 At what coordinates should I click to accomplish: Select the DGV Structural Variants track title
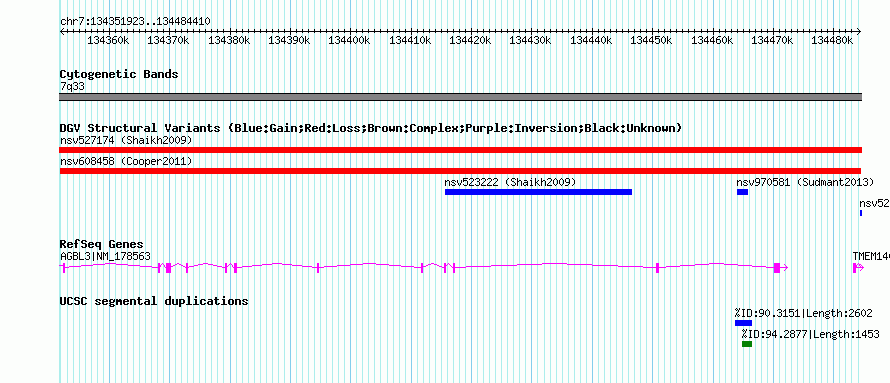(x=371, y=128)
